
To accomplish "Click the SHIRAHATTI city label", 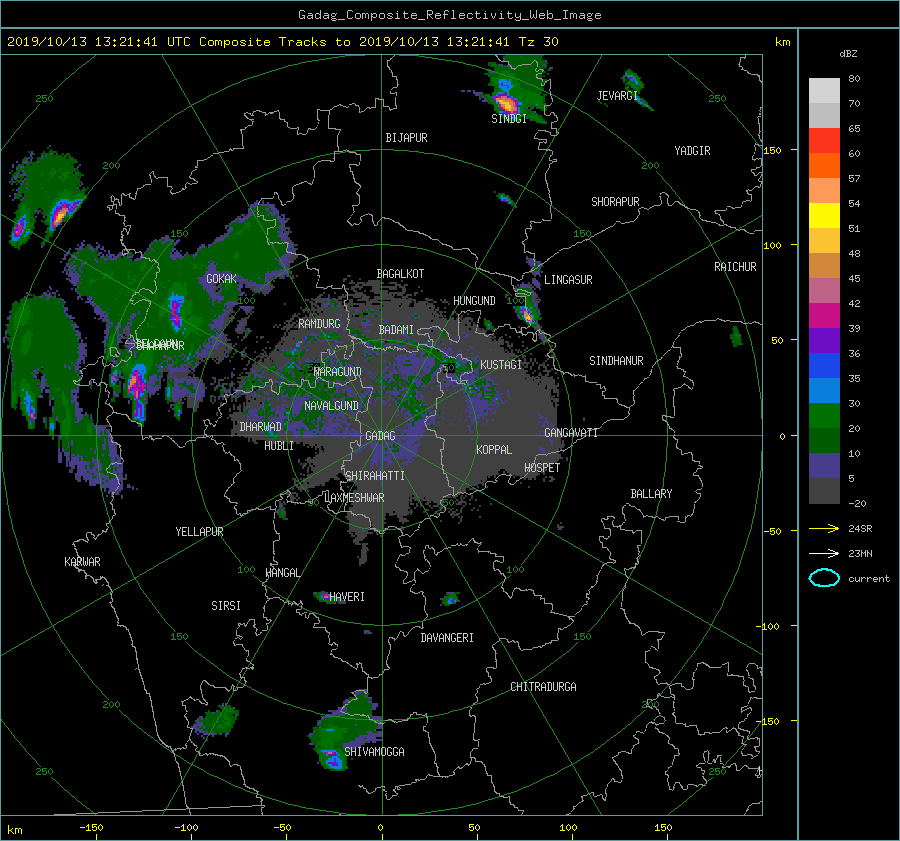I will (x=375, y=476).
